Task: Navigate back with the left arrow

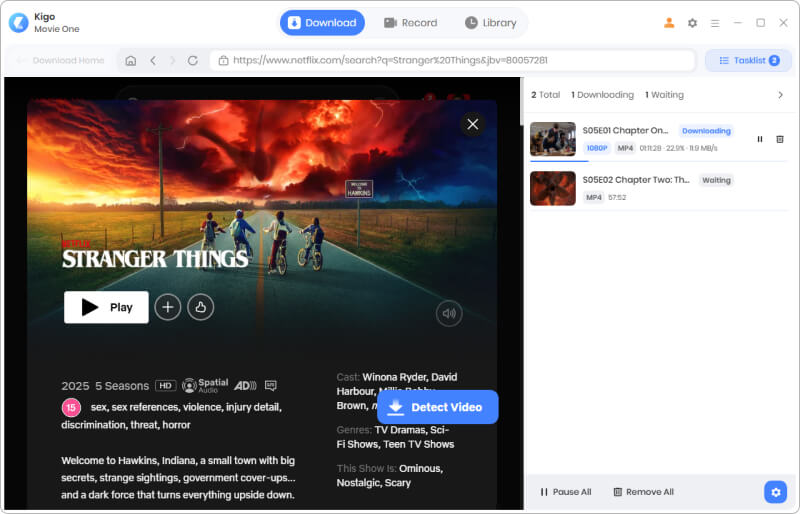Action: coord(153,60)
